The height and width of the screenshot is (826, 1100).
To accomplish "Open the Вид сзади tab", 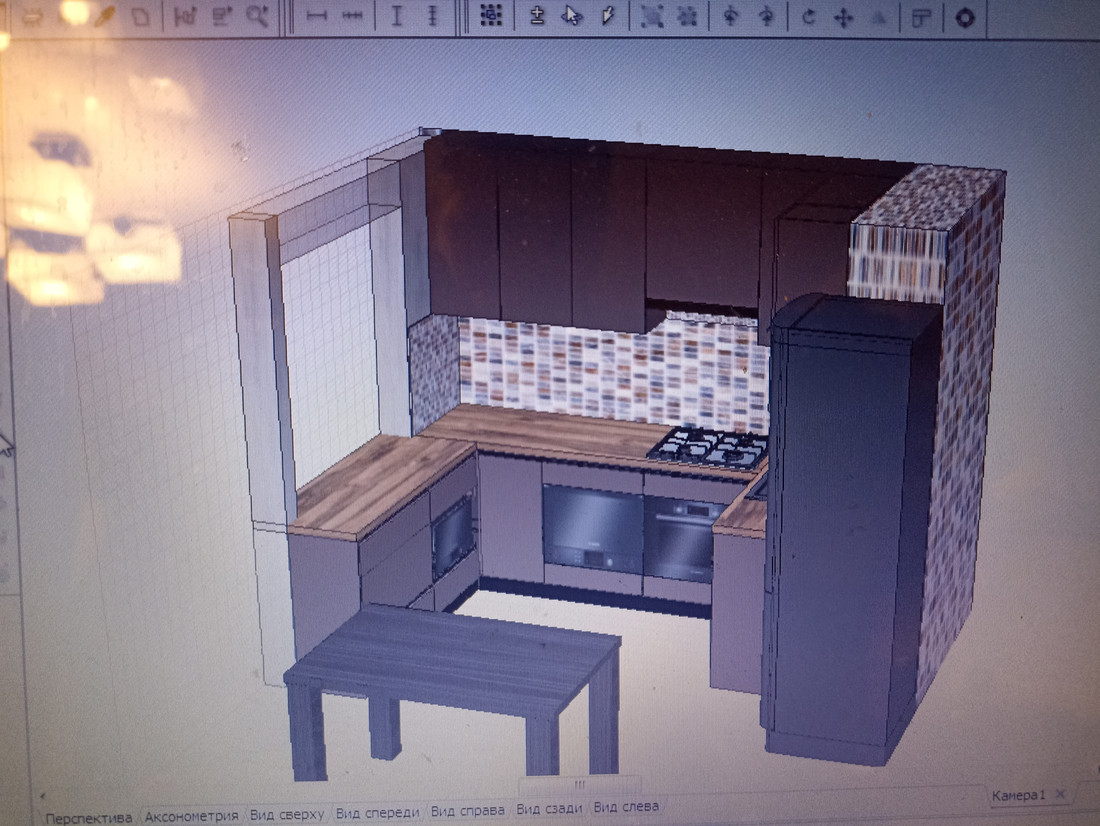I will click(x=549, y=808).
